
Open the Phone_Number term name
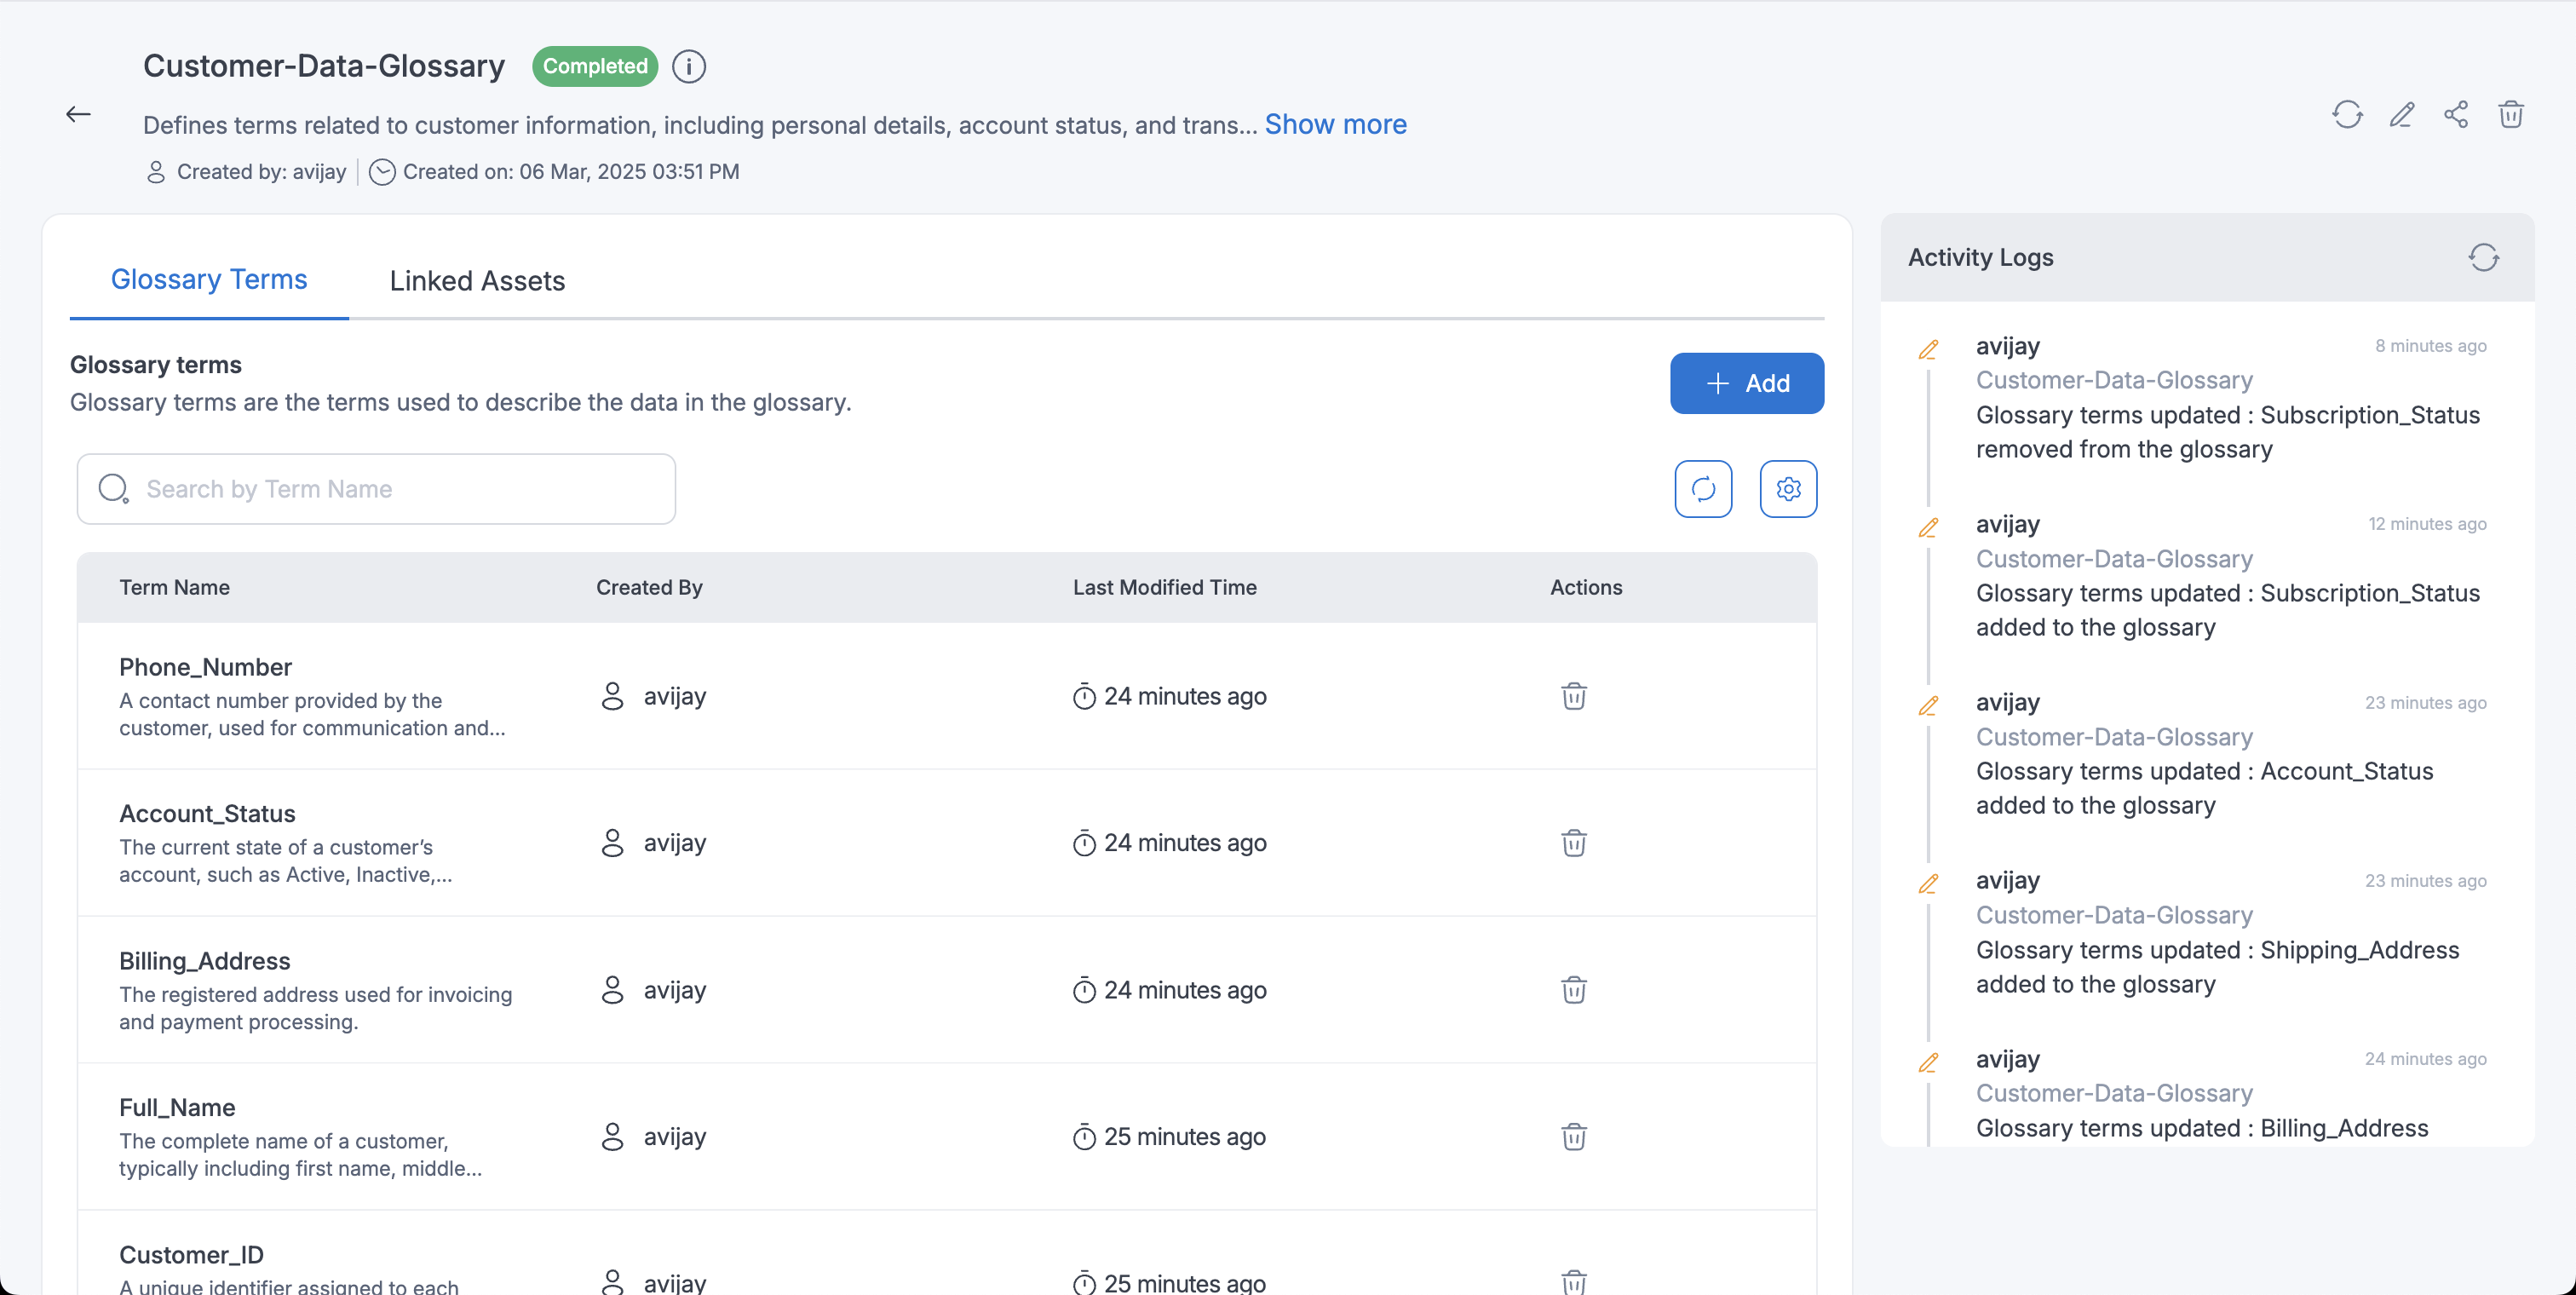(x=205, y=667)
